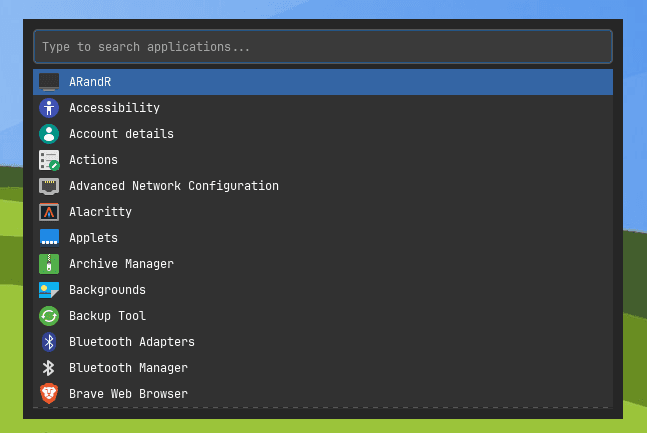Launch the Alacritty list entry

pyautogui.click(x=100, y=212)
